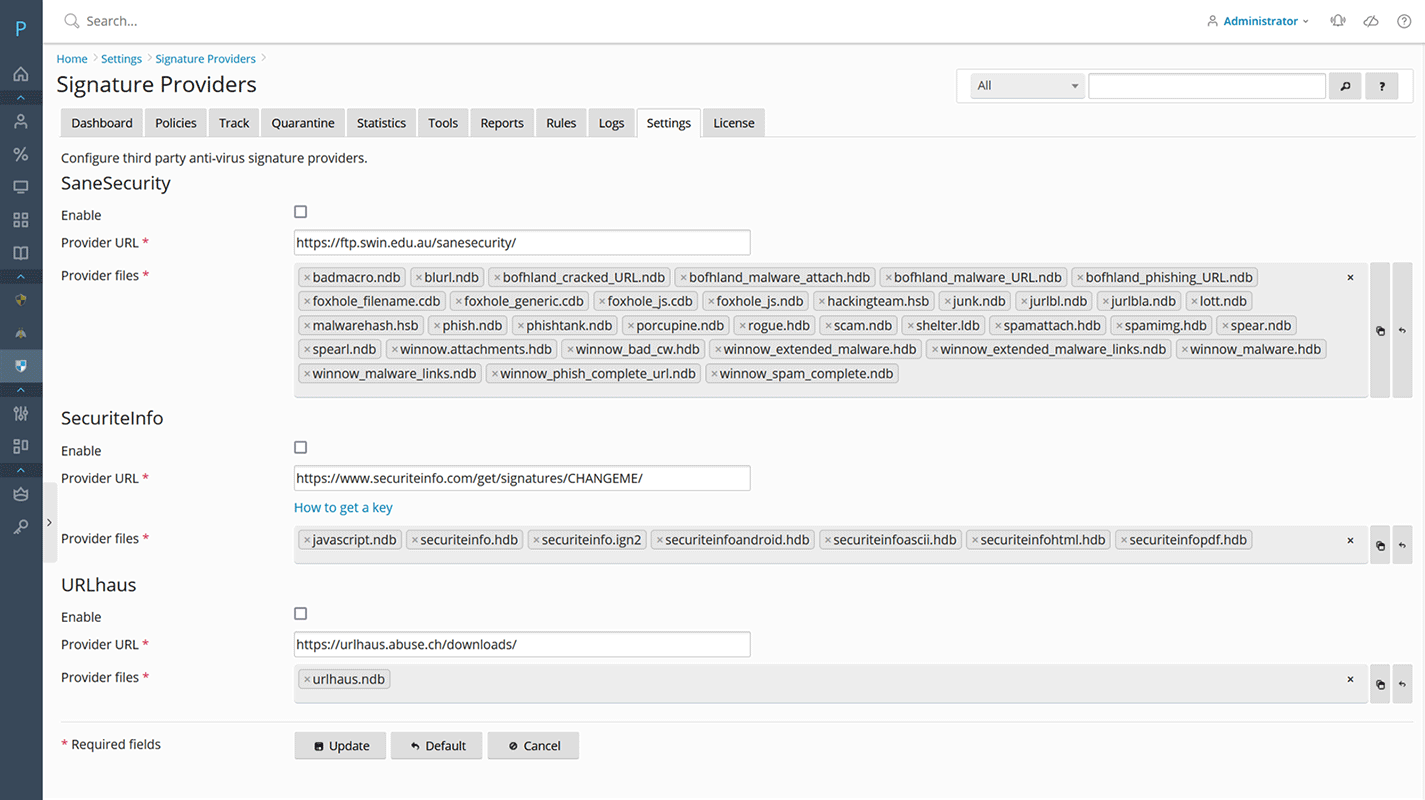This screenshot has height=800, width=1425.
Task: Switch to the License tab
Action: [734, 123]
